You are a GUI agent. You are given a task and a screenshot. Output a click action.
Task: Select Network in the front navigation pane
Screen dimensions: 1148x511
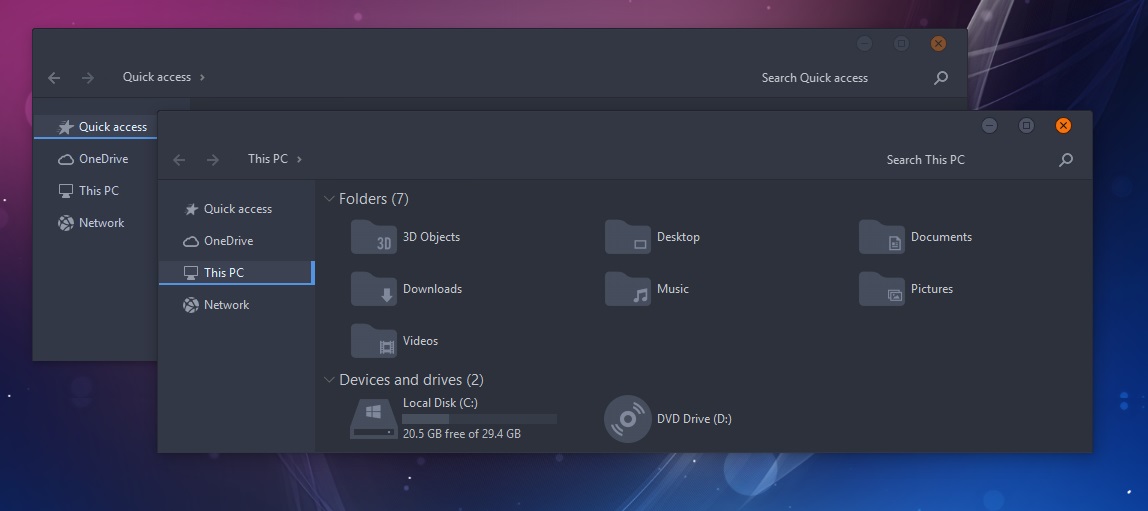[x=226, y=305]
